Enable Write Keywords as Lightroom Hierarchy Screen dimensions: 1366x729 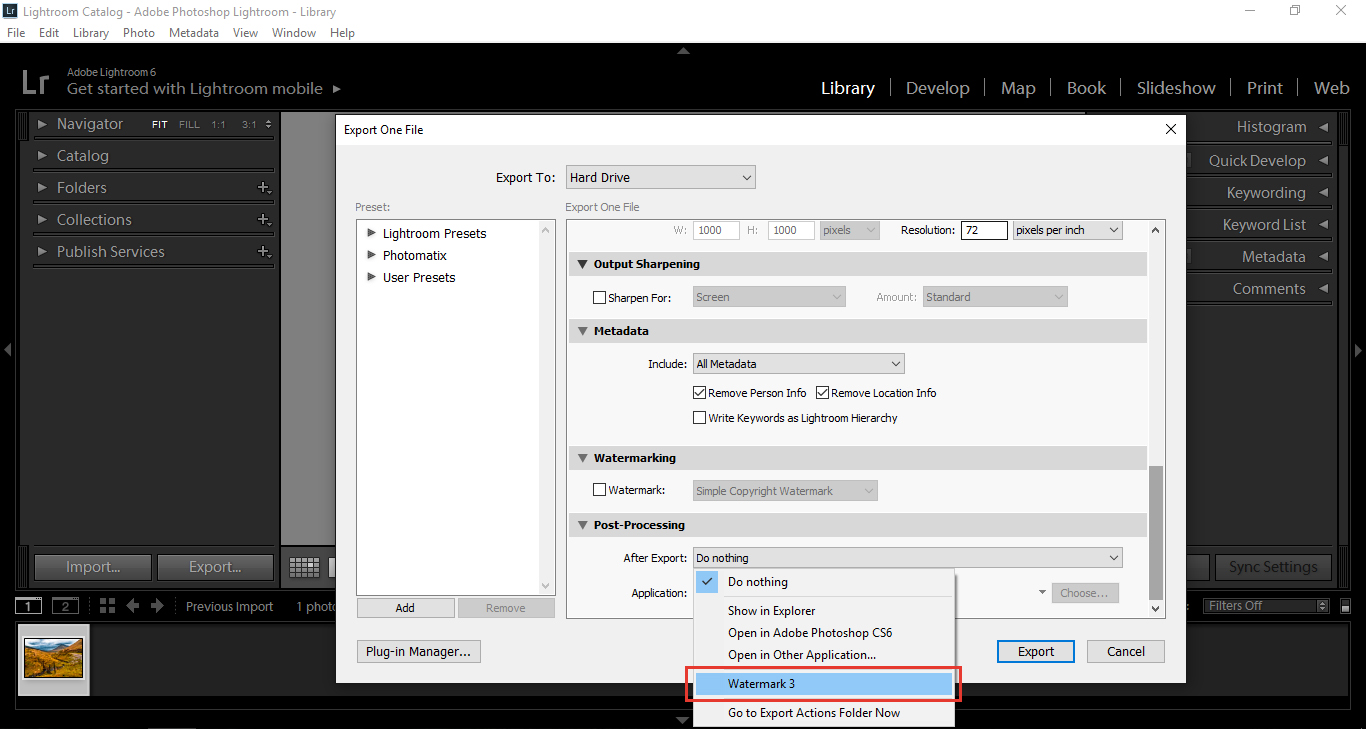click(x=700, y=418)
